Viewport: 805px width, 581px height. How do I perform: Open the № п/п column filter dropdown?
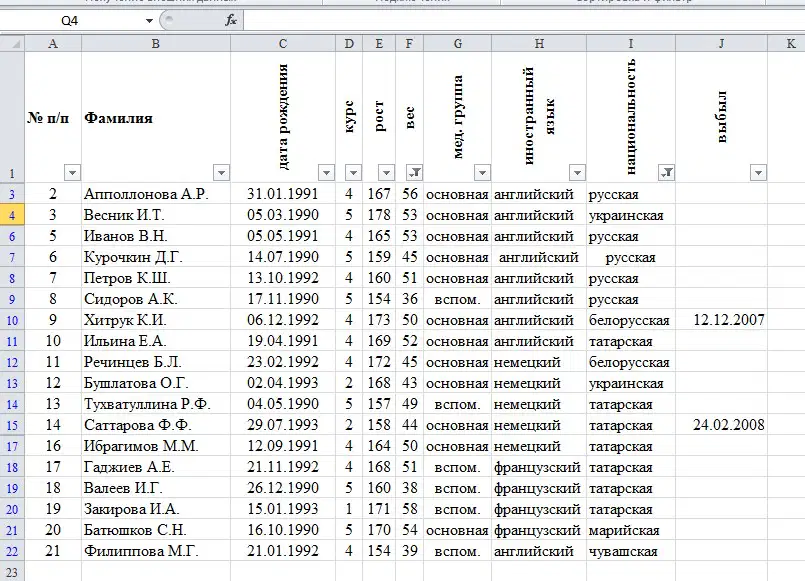coord(72,172)
